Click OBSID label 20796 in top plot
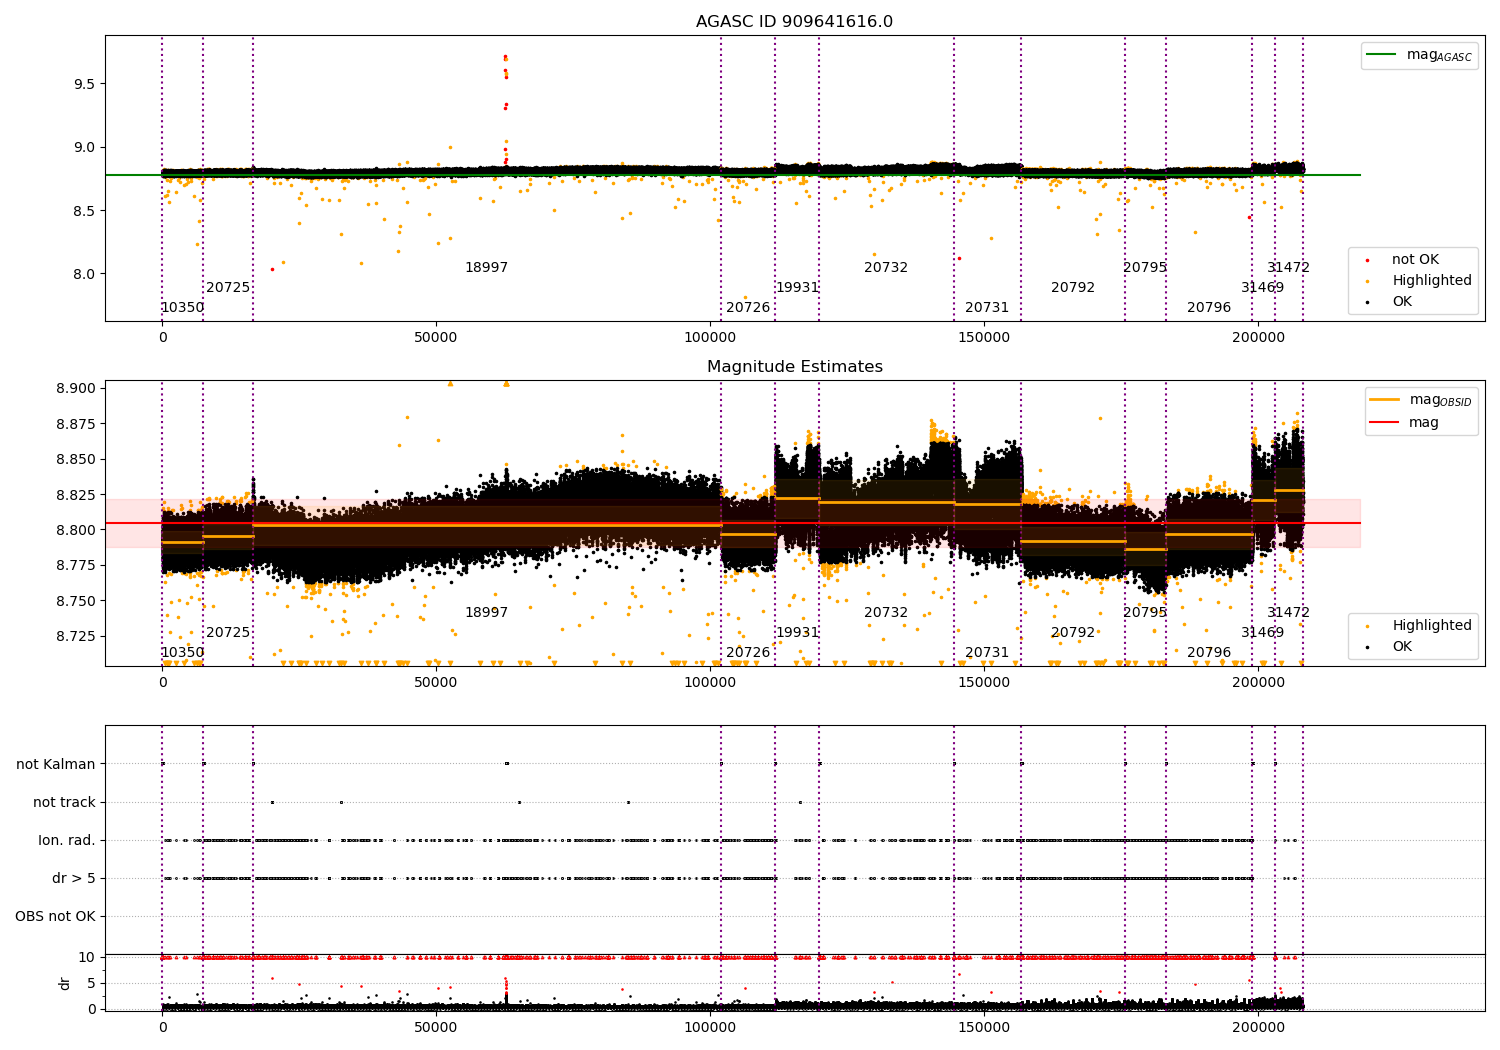Image resolution: width=1500 pixels, height=1050 pixels. pyautogui.click(x=1209, y=308)
